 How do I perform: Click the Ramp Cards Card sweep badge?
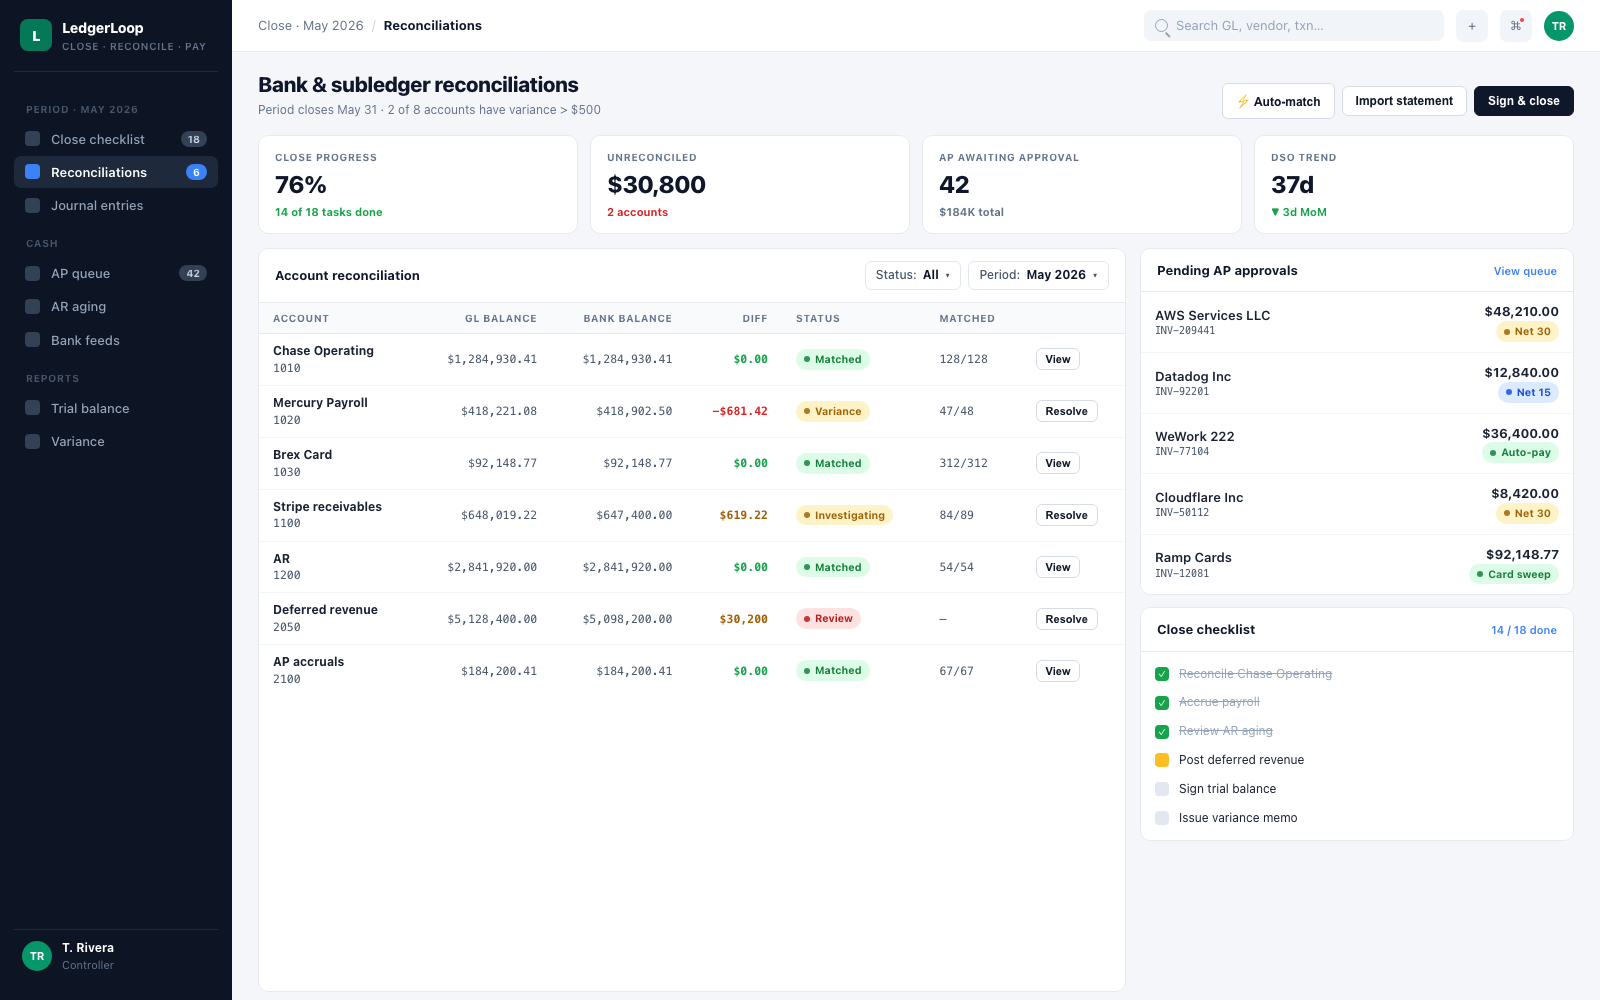tap(1514, 574)
